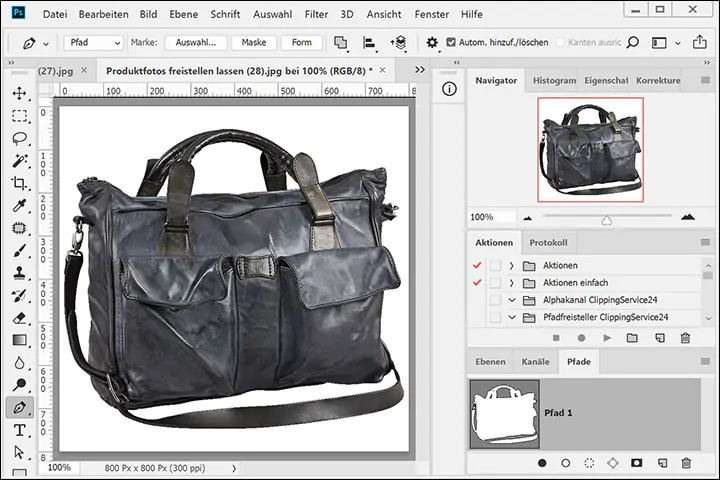
Task: Choose the Eraser tool
Action: tap(19, 317)
